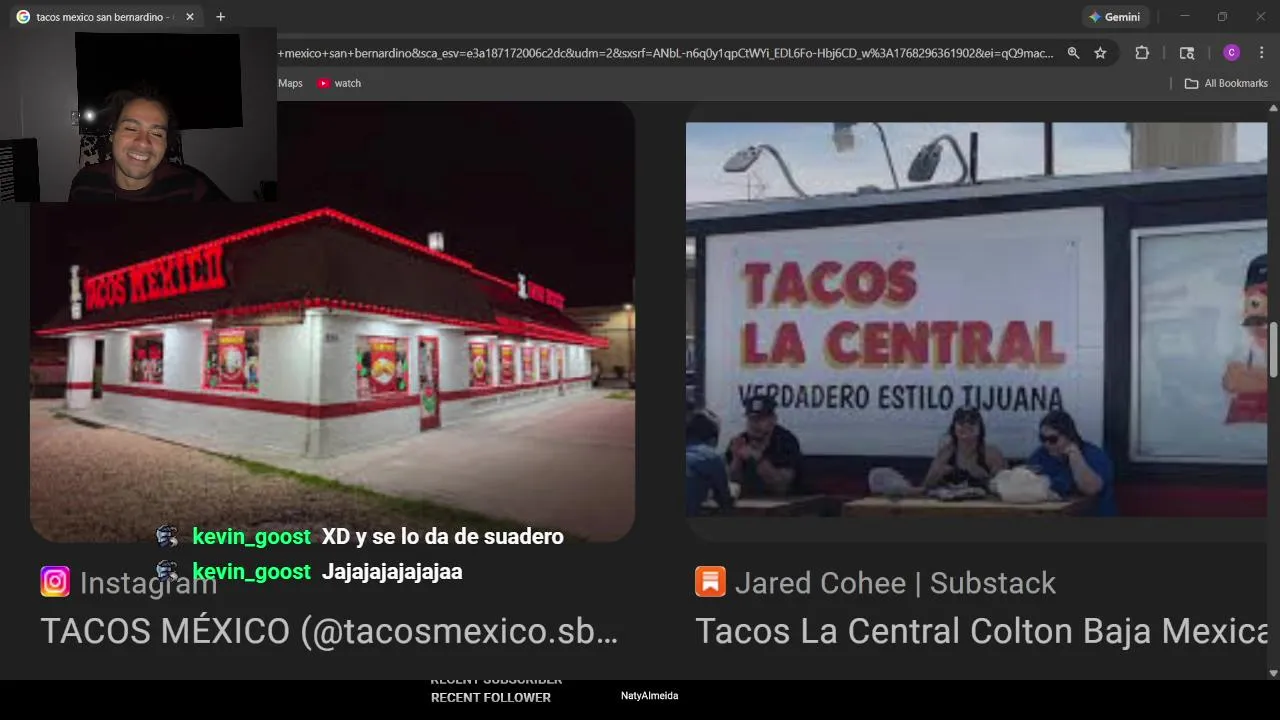Click the scrollbar down arrow
Image resolution: width=1280 pixels, height=720 pixels.
click(1273, 673)
